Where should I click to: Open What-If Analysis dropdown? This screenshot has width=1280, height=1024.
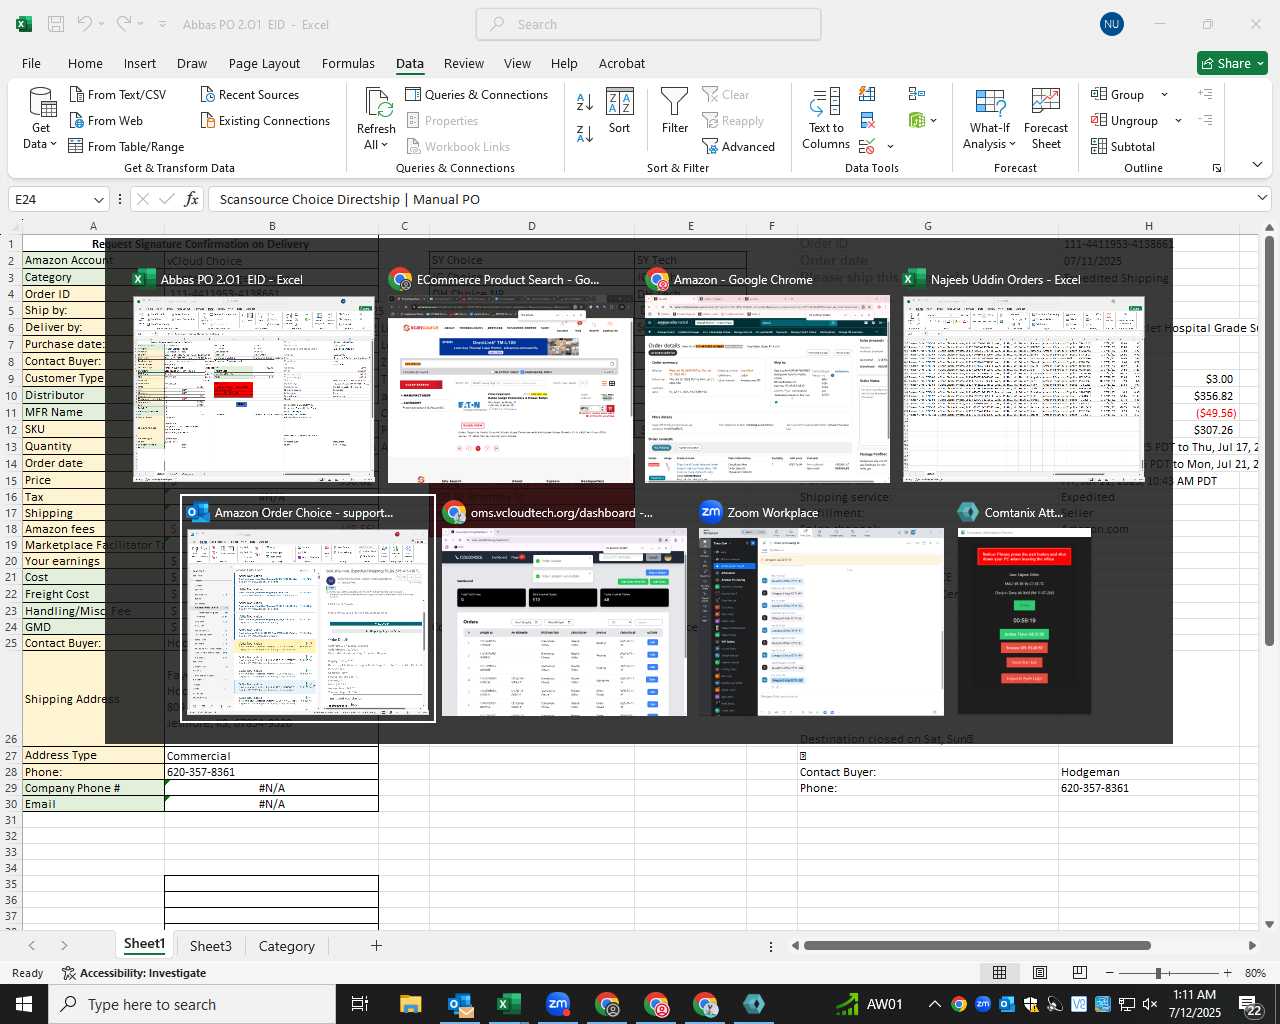tap(990, 119)
